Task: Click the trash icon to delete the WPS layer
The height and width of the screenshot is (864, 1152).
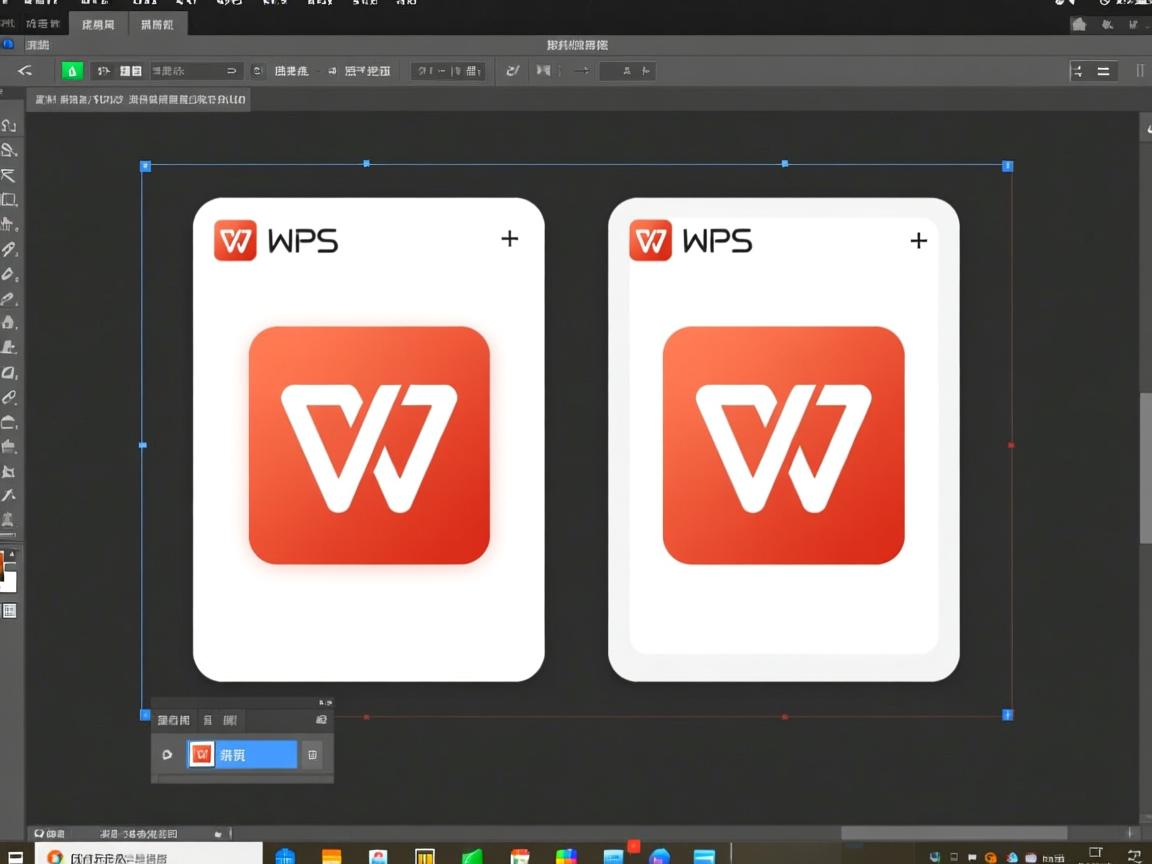Action: click(x=312, y=754)
